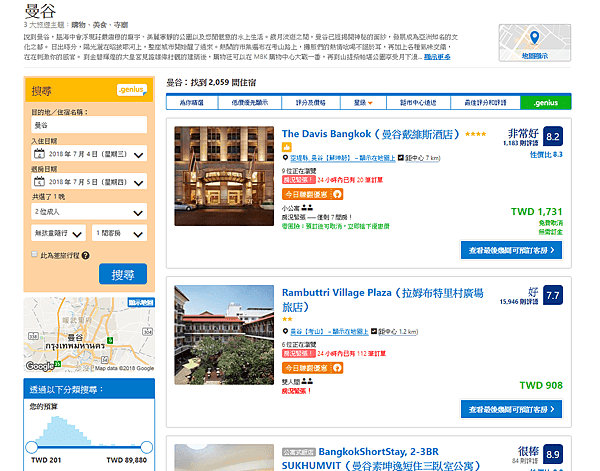Click the distance-to-center icon for The Davis Bangkok
The image size is (600, 471).
point(401,158)
